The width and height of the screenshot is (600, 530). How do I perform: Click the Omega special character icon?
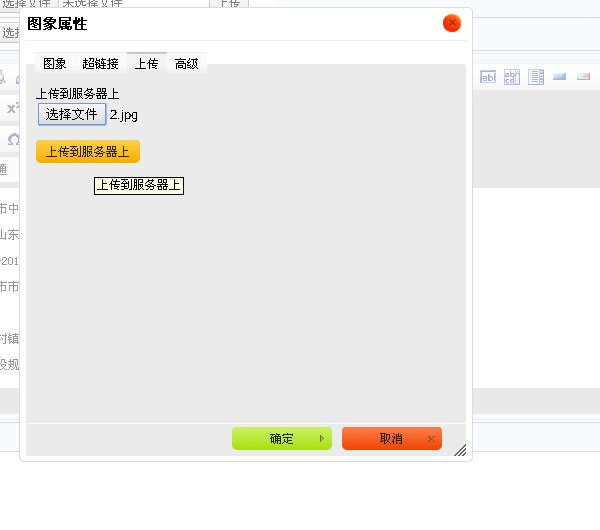pos(12,139)
